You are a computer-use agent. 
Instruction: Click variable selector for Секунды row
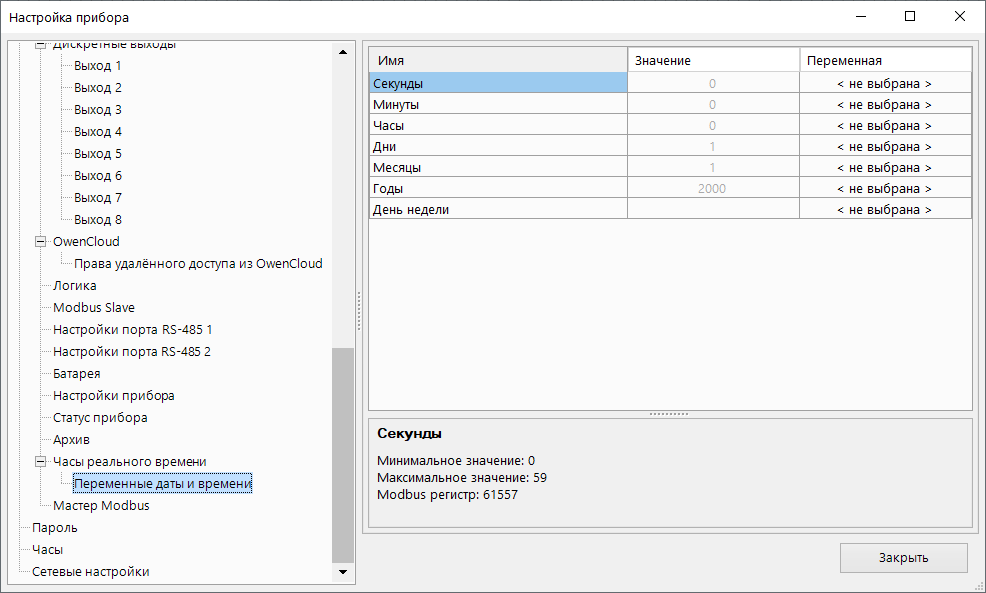click(884, 84)
